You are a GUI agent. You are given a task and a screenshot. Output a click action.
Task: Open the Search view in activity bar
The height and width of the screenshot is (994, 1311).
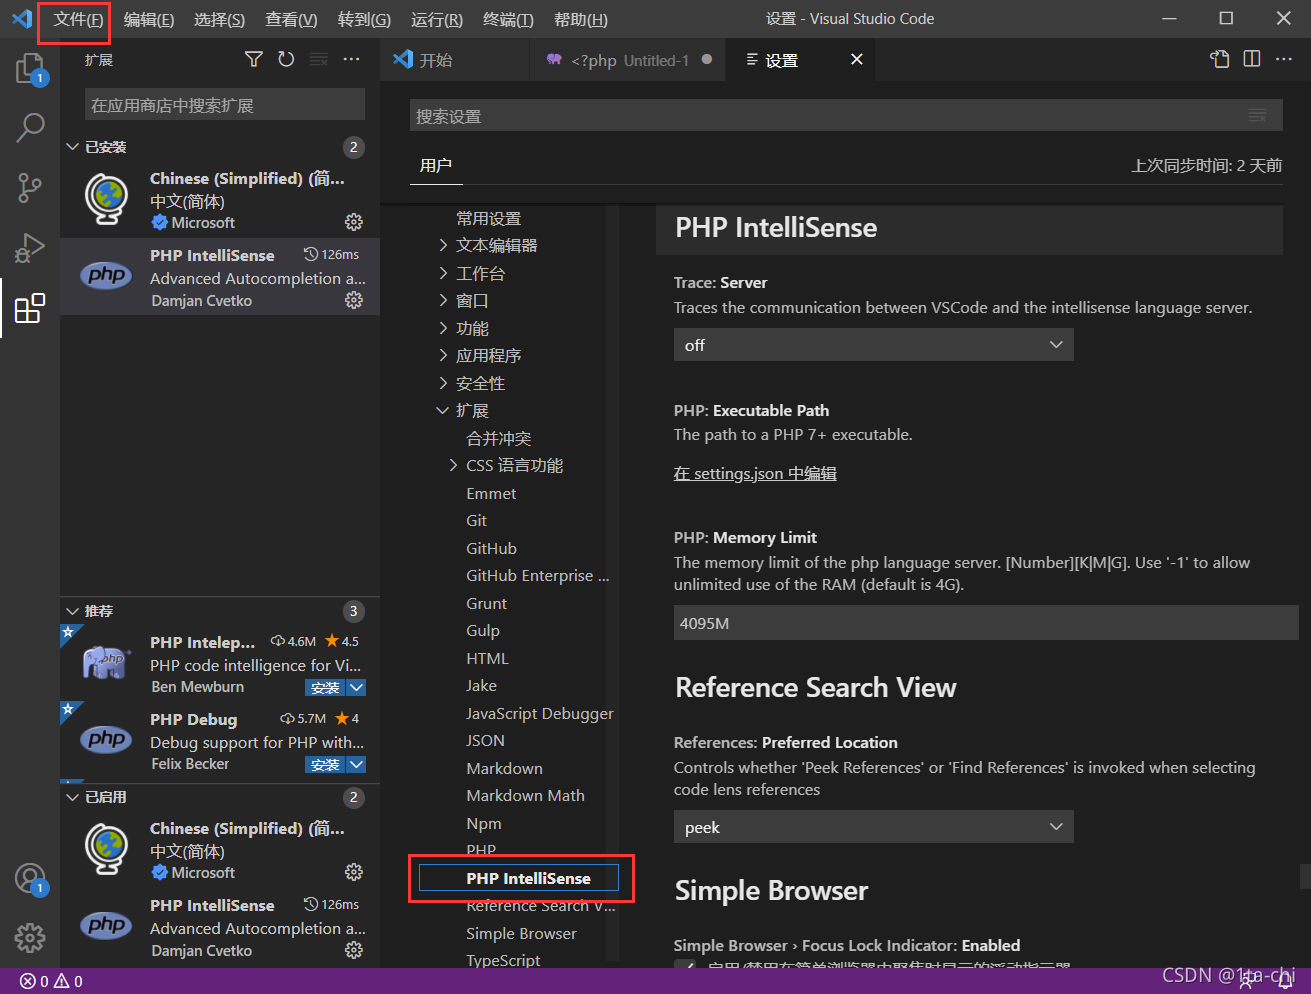[30, 128]
